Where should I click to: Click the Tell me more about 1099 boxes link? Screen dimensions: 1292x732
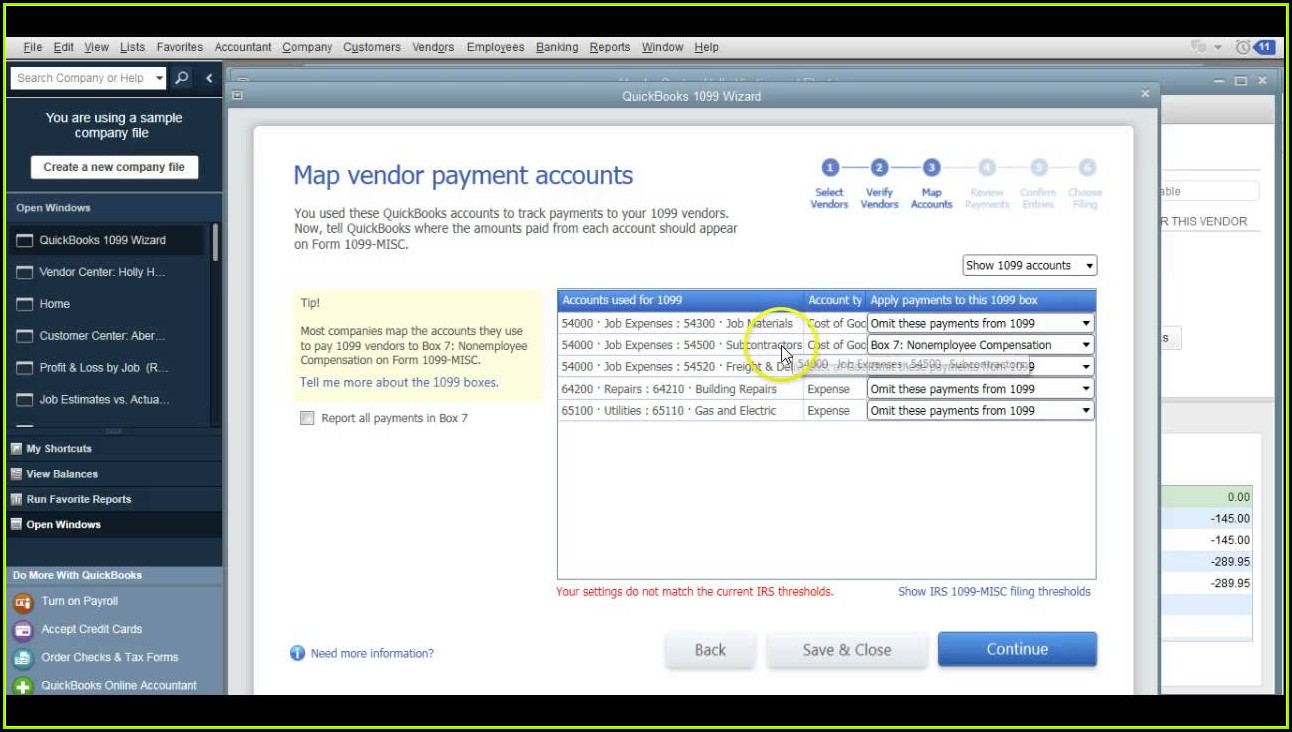399,382
